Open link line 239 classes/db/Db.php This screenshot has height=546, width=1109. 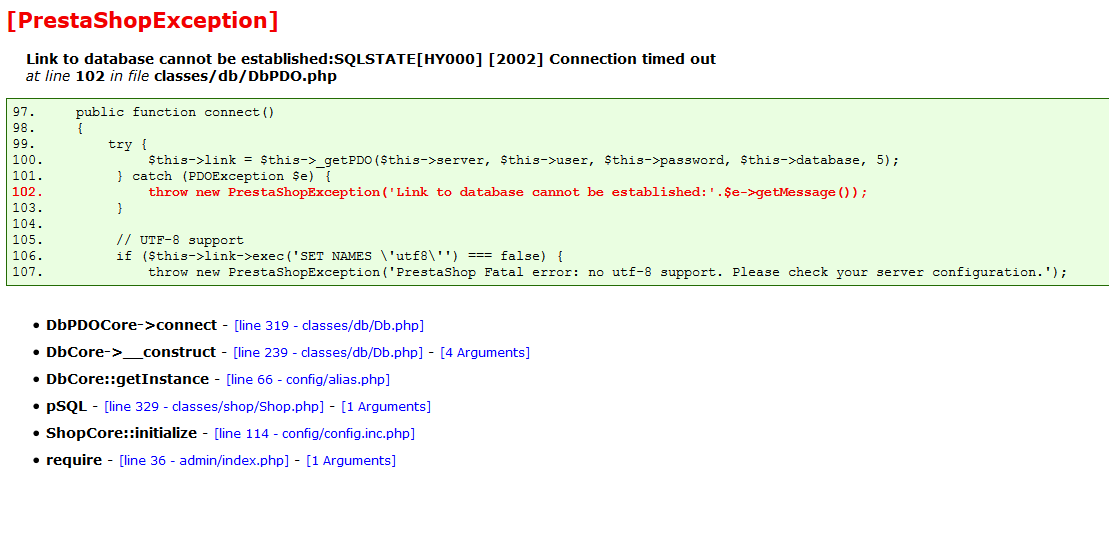[328, 353]
